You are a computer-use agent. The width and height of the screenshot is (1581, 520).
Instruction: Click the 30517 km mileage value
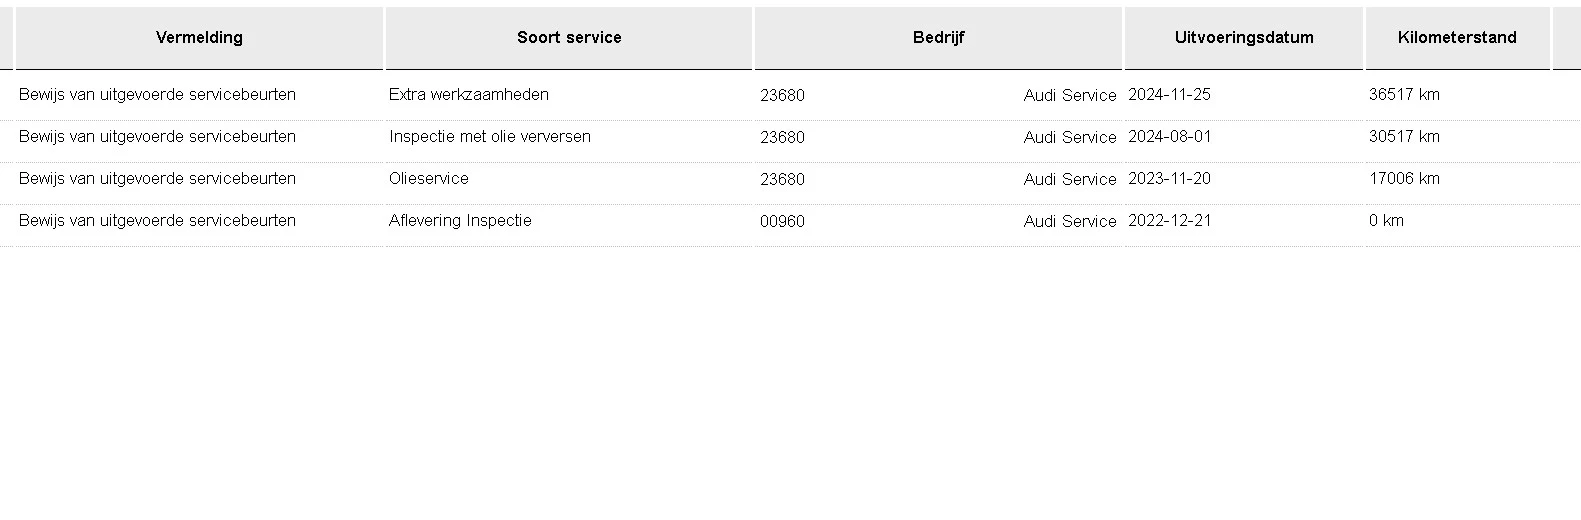coord(1404,137)
